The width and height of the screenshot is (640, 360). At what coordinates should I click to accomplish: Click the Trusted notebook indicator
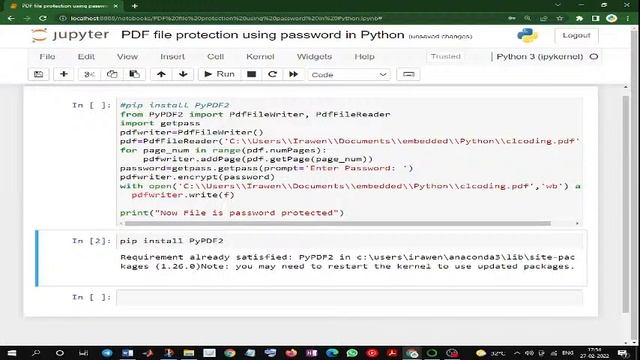click(x=445, y=56)
